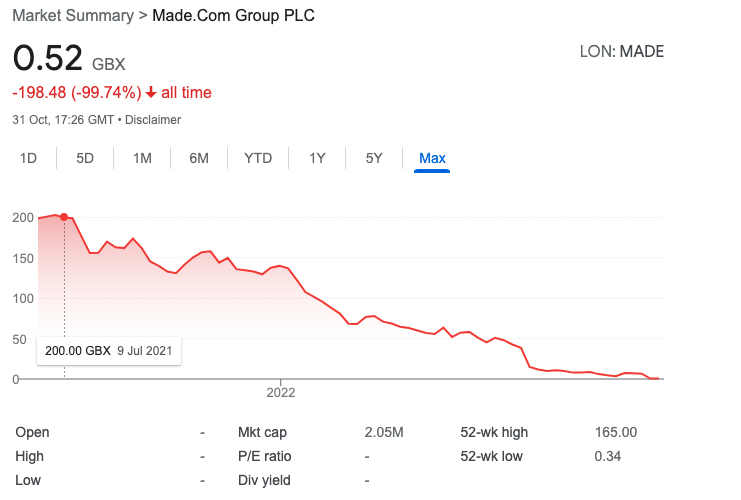Click the 0.52 current price

click(47, 58)
